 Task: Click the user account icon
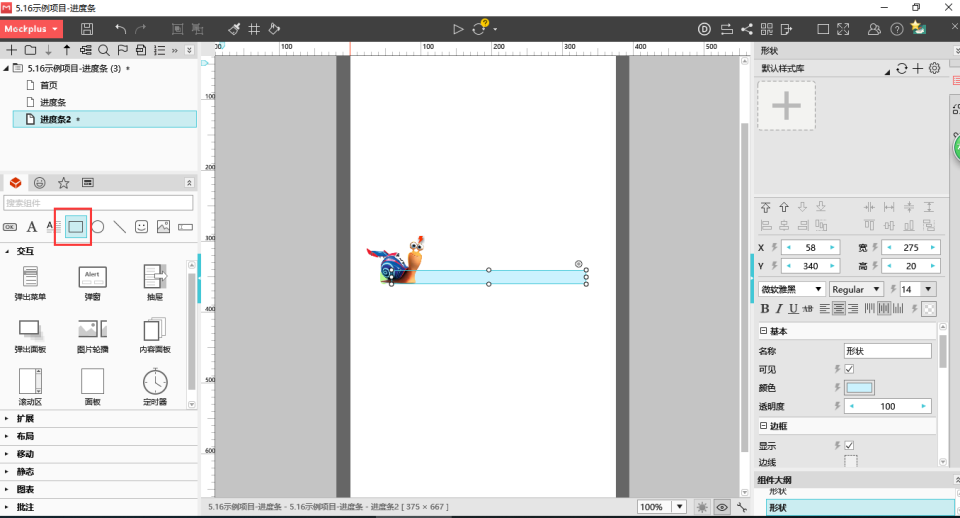coord(874,29)
